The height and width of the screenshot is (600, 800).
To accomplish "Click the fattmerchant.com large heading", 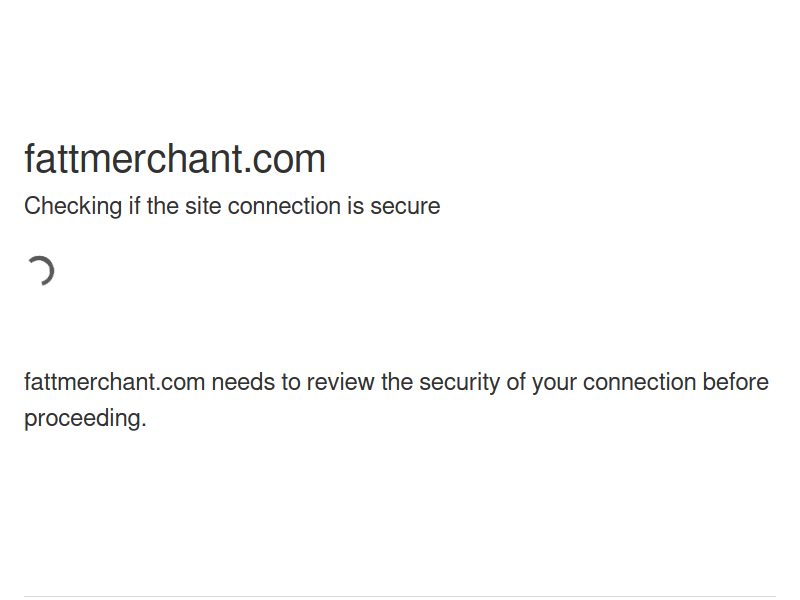I will [174, 159].
